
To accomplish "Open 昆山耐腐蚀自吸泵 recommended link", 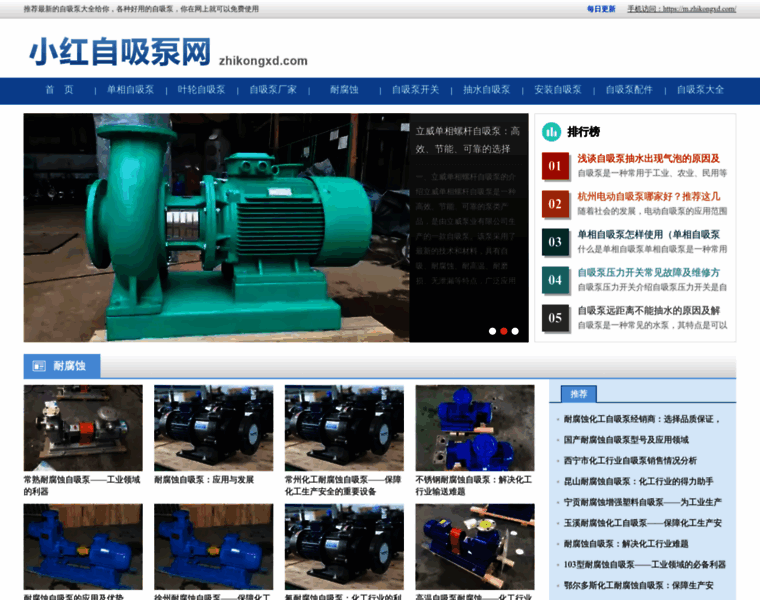I will tap(638, 482).
